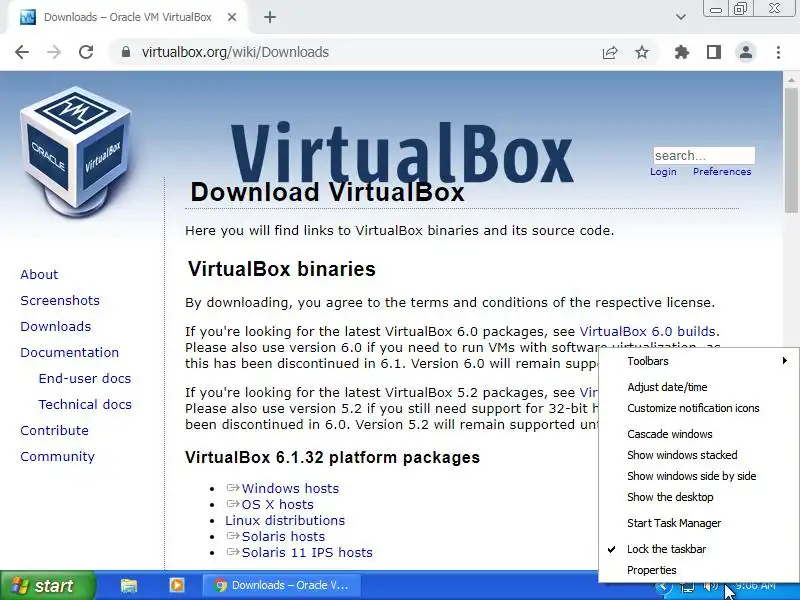Screen dimensions: 800x600
Task: Go back to the previous page
Action: [22, 52]
